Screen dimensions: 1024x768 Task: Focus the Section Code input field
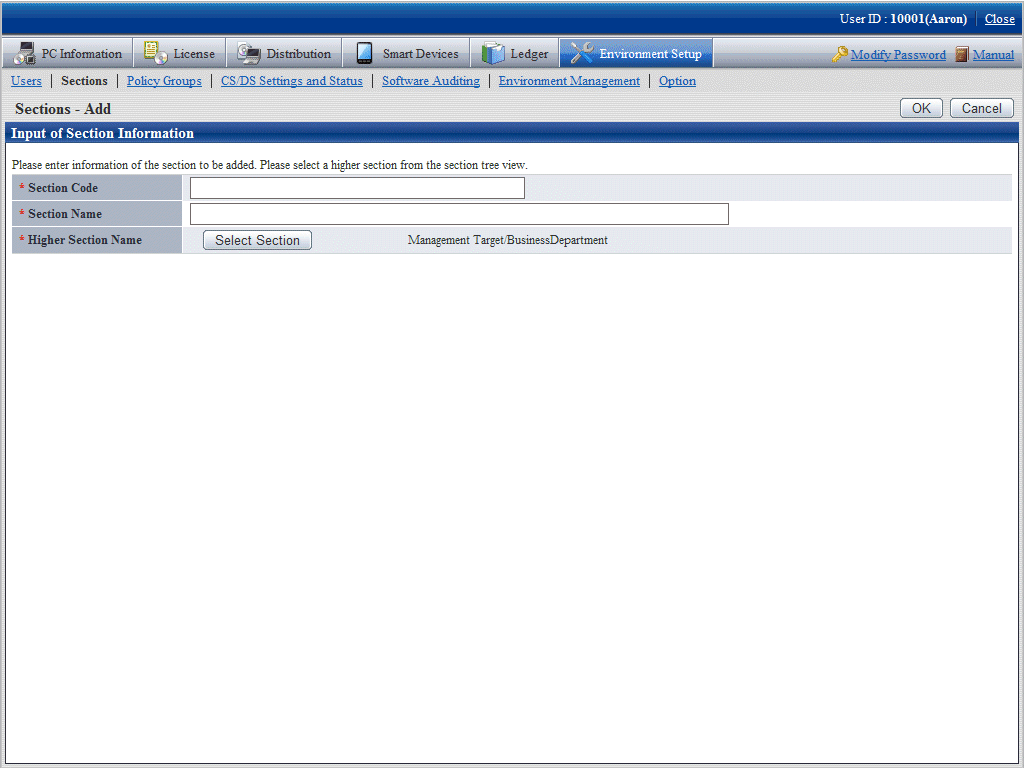click(357, 188)
